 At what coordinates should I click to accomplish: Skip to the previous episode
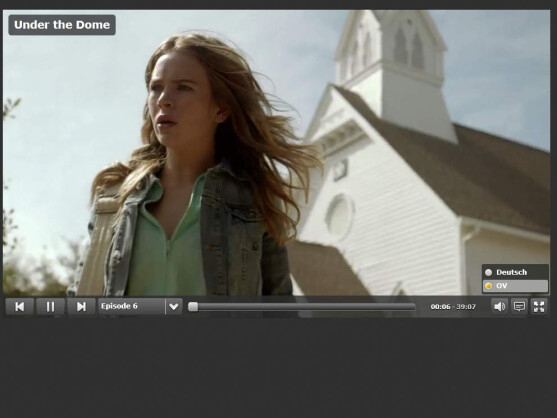click(x=20, y=306)
